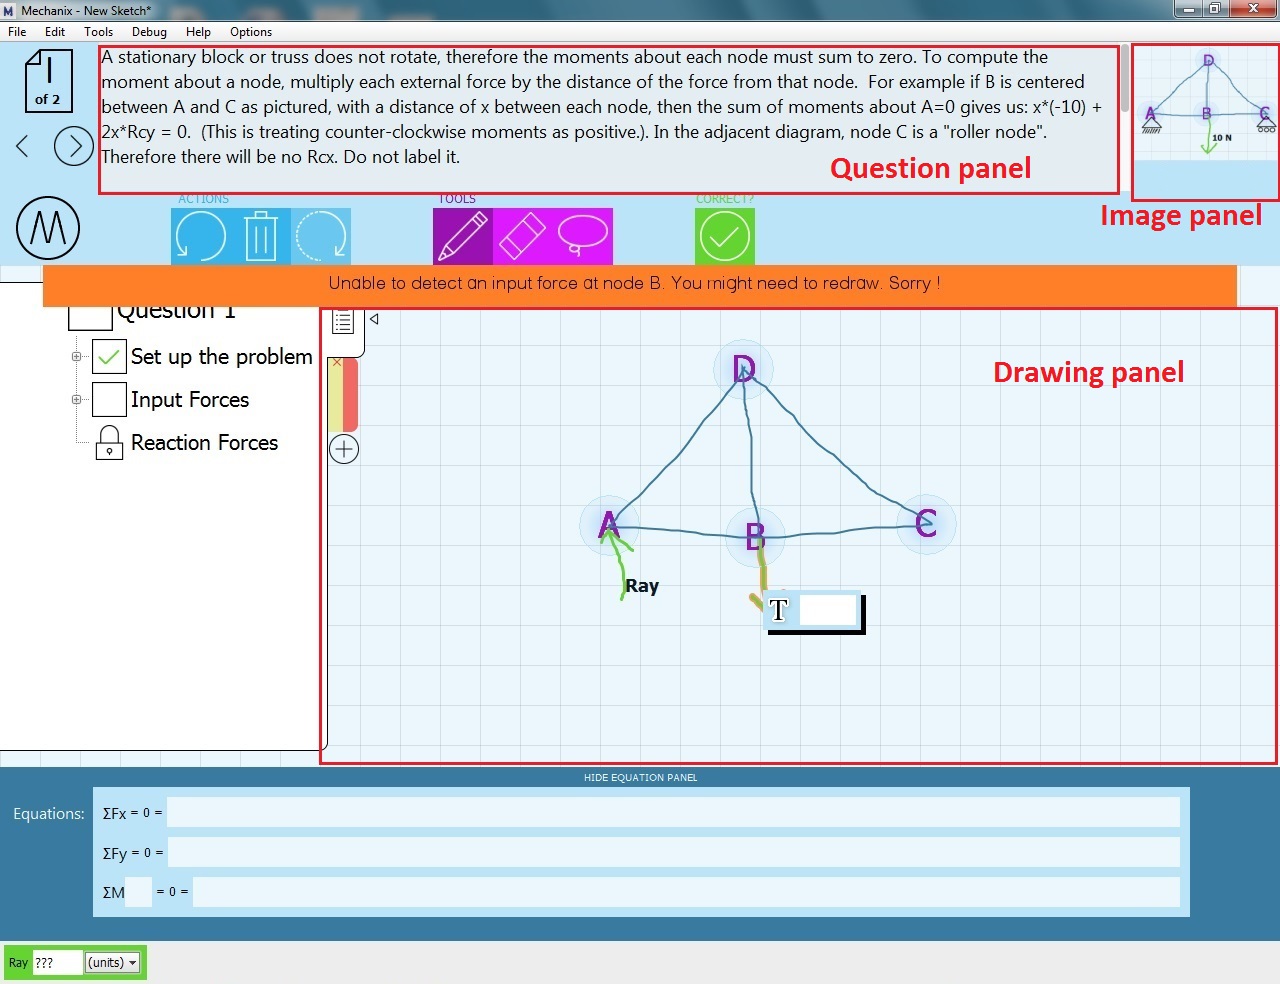Collapse the side panel triangle arrow
This screenshot has height=984, width=1280.
(374, 319)
